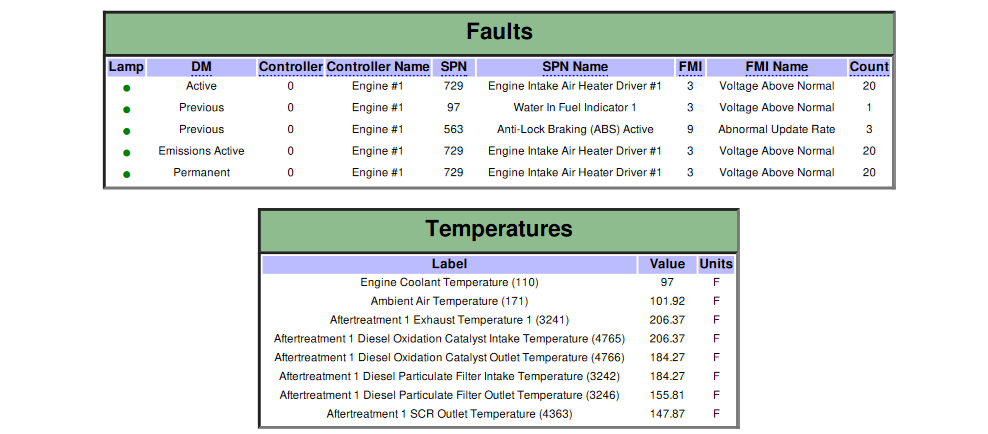Click the Count column header
The height and width of the screenshot is (434, 988).
pos(868,67)
